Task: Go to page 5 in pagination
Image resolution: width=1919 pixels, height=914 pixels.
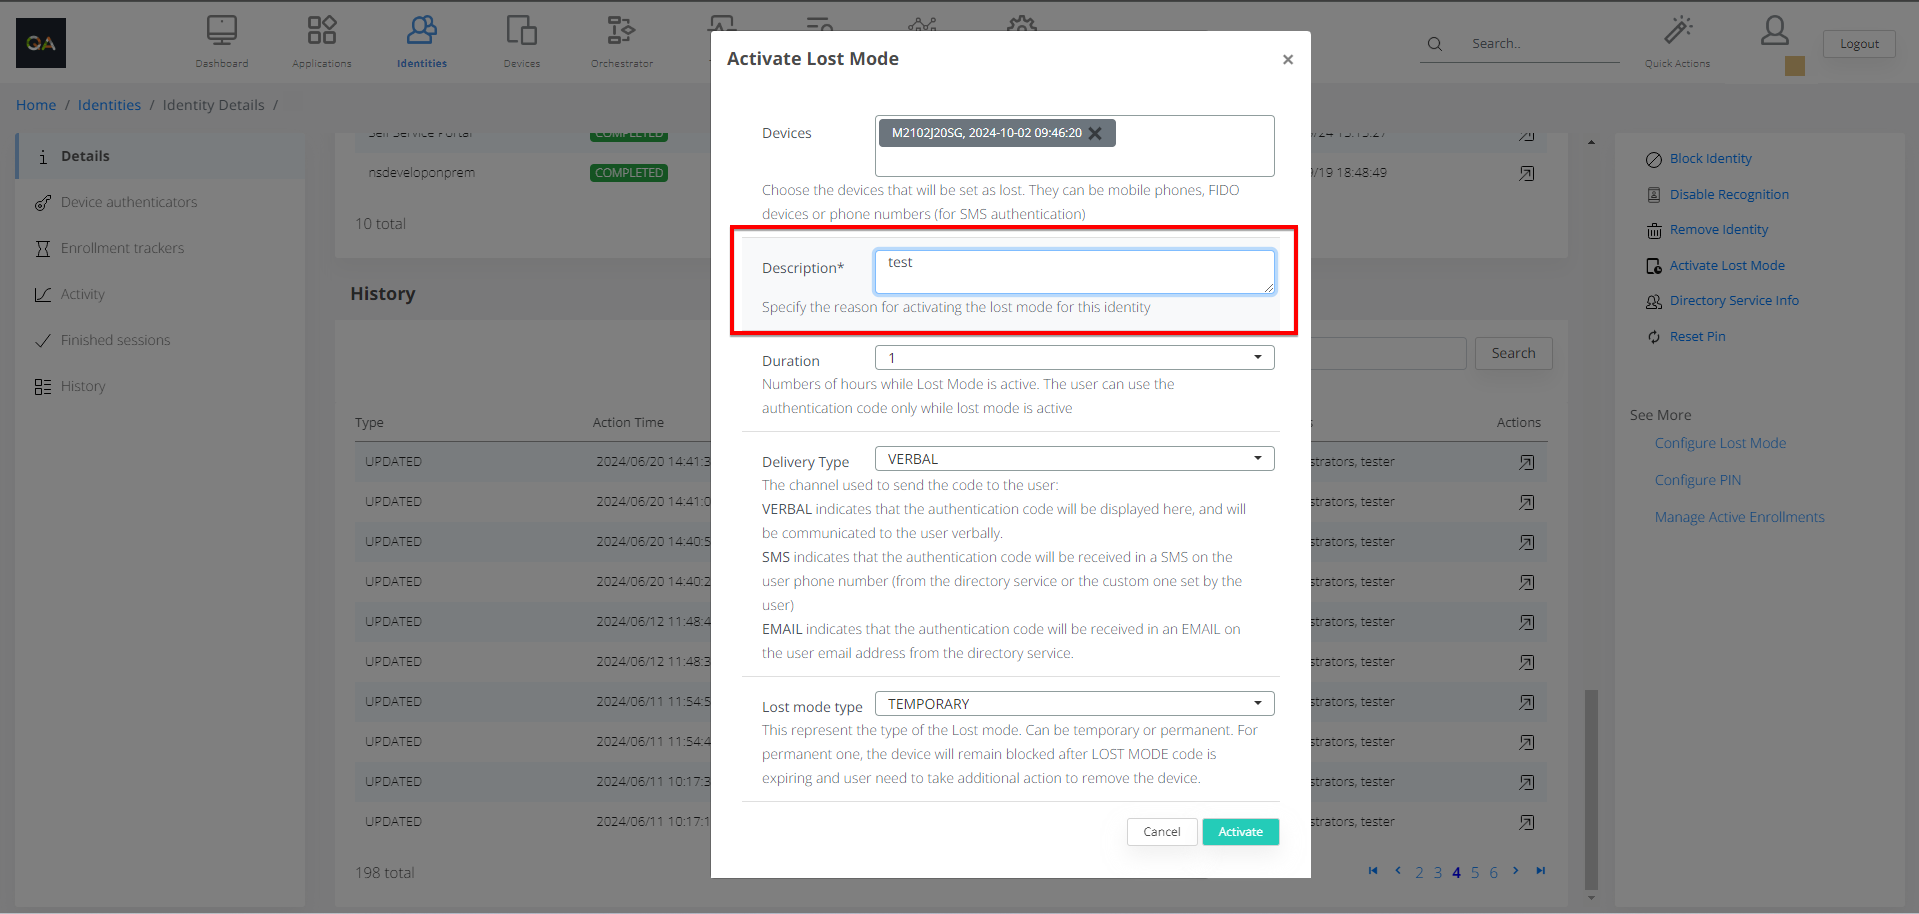Action: 1475,873
